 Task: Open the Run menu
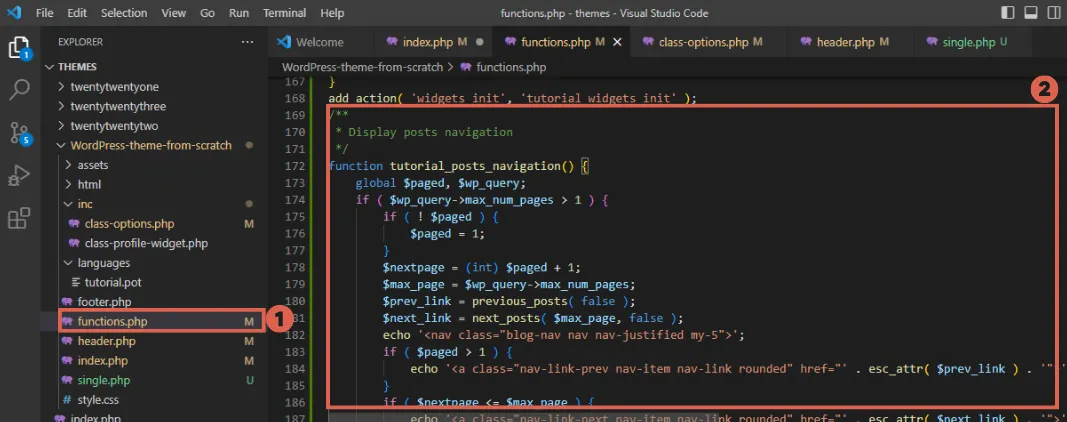click(x=239, y=13)
